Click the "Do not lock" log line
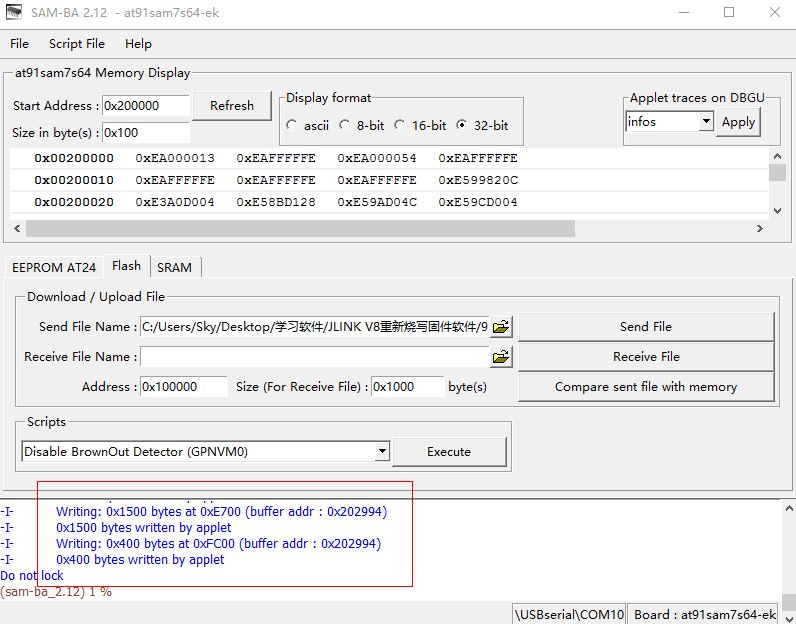 point(32,576)
